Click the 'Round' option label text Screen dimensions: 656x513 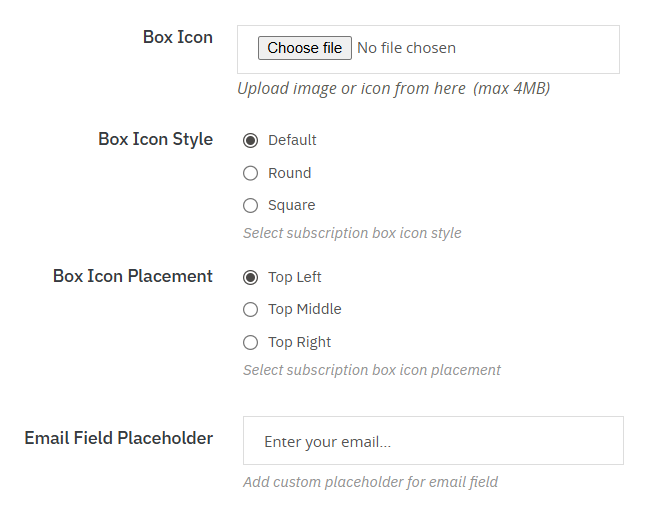click(289, 173)
